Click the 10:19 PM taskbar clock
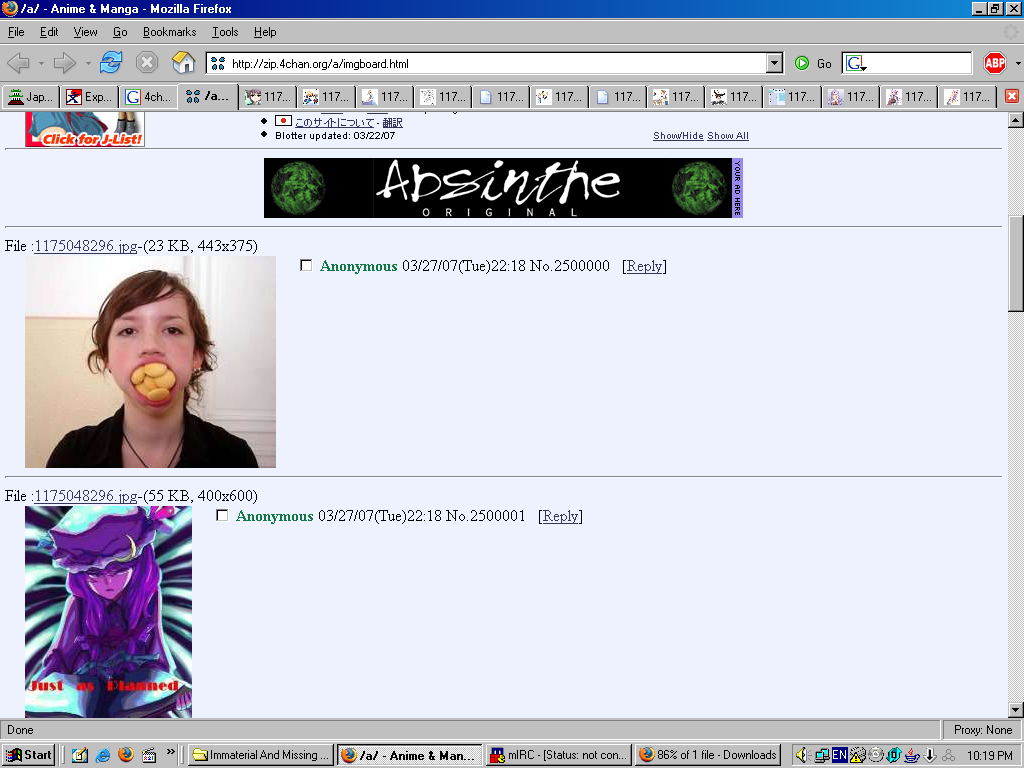 [x=989, y=756]
